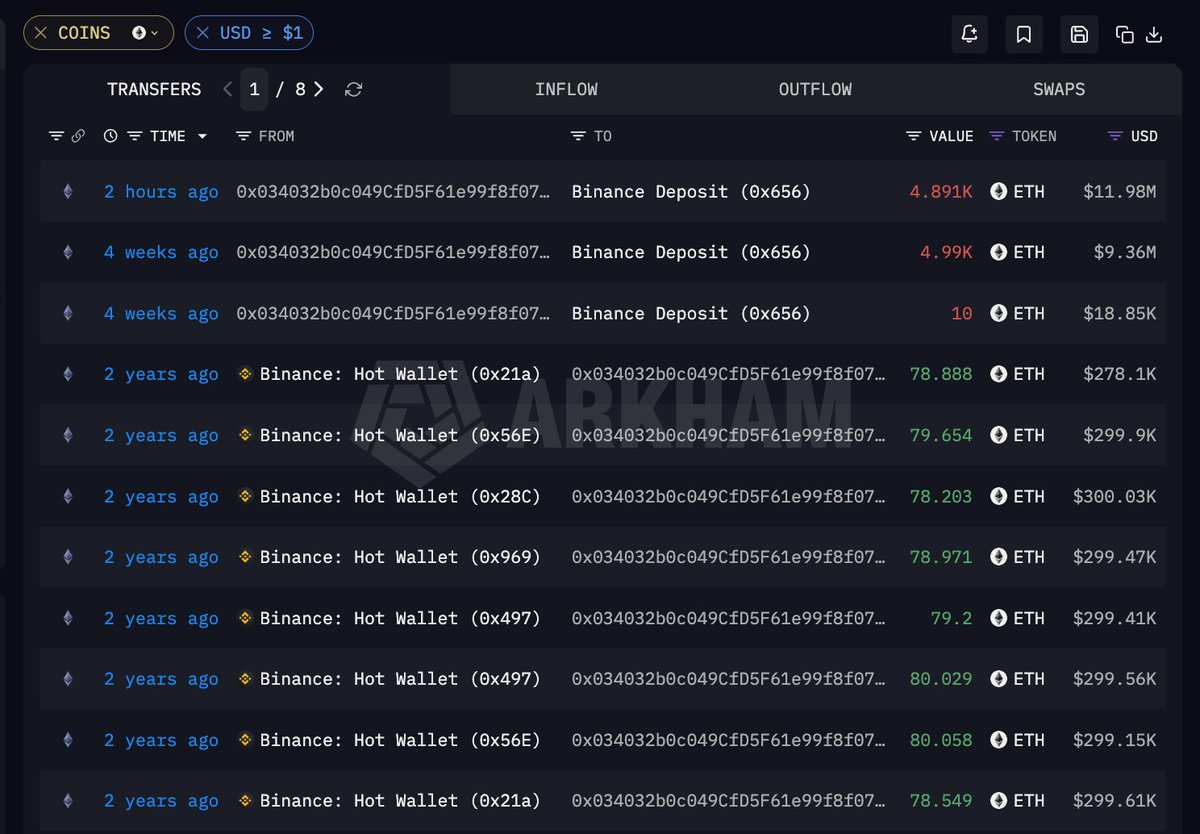Click the ETH token in $11.98M row
The image size is (1200, 834).
1017,191
